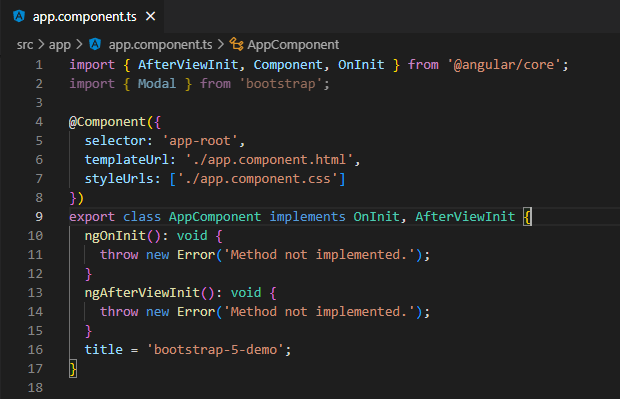Click the './app.component.html' string
The width and height of the screenshot is (620, 399).
tap(269, 160)
